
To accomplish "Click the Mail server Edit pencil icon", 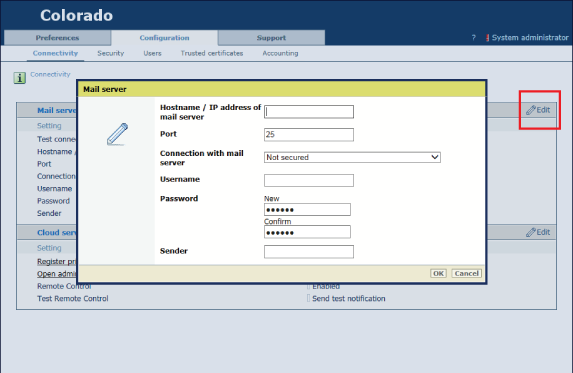I will click(x=531, y=110).
